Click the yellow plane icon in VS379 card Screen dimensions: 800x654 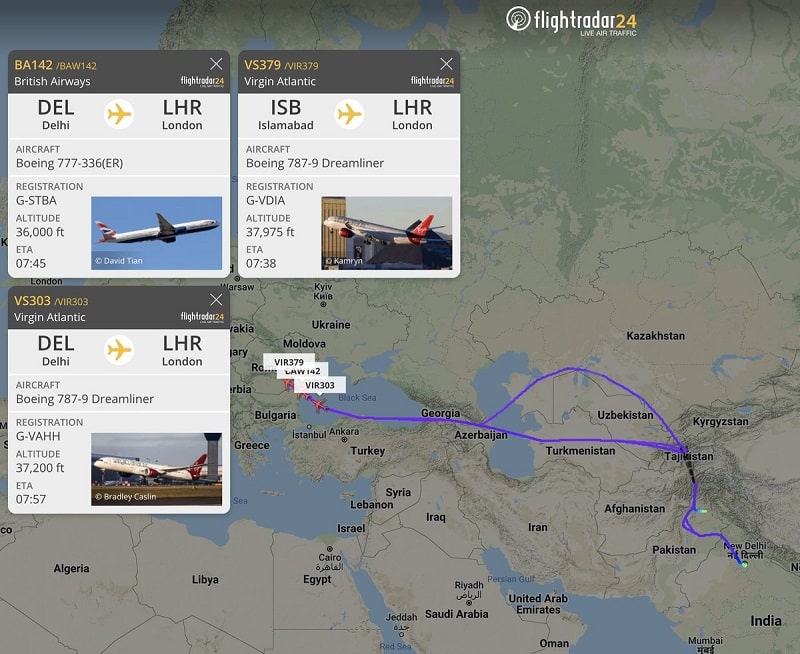pyautogui.click(x=349, y=114)
